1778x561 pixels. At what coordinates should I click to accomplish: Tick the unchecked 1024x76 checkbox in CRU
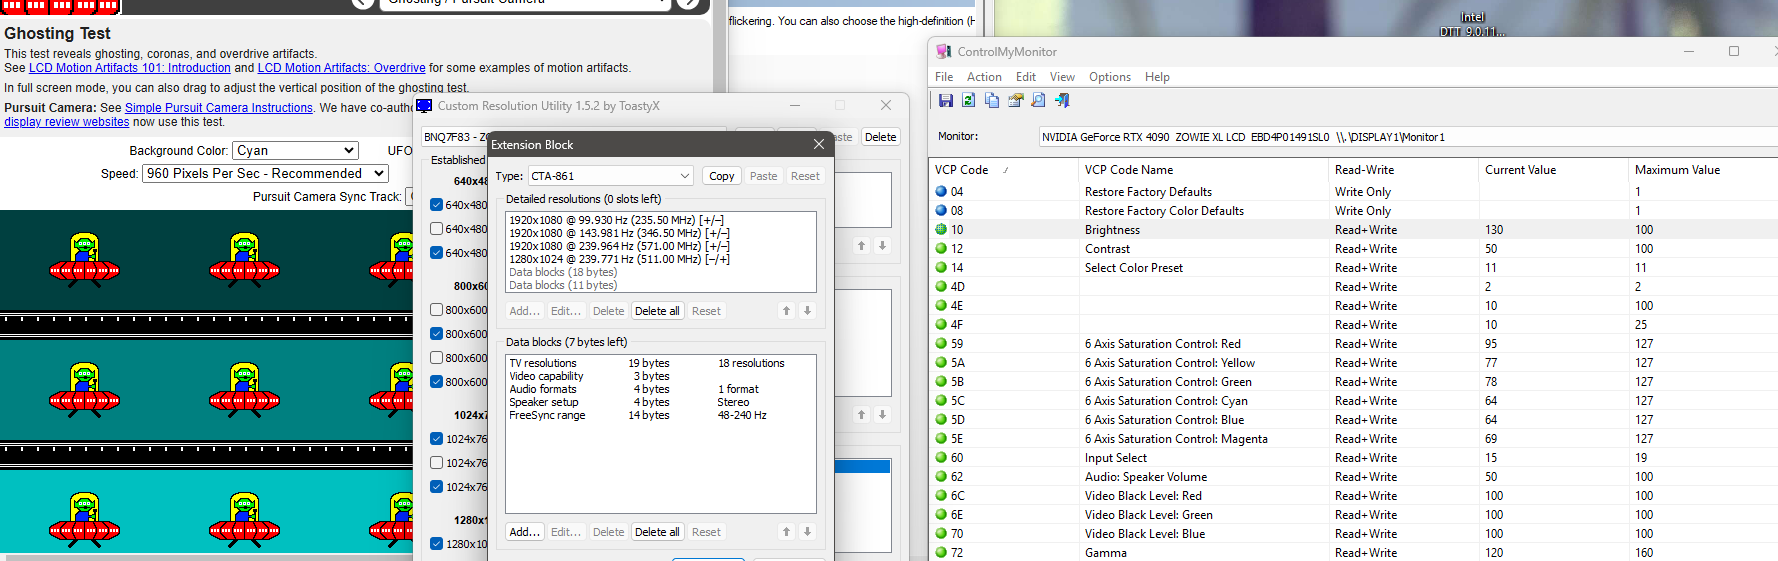coord(436,463)
